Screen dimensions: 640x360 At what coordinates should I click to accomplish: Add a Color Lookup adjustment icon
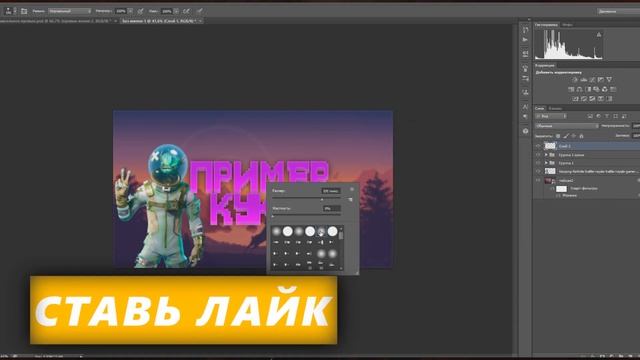[x=613, y=89]
